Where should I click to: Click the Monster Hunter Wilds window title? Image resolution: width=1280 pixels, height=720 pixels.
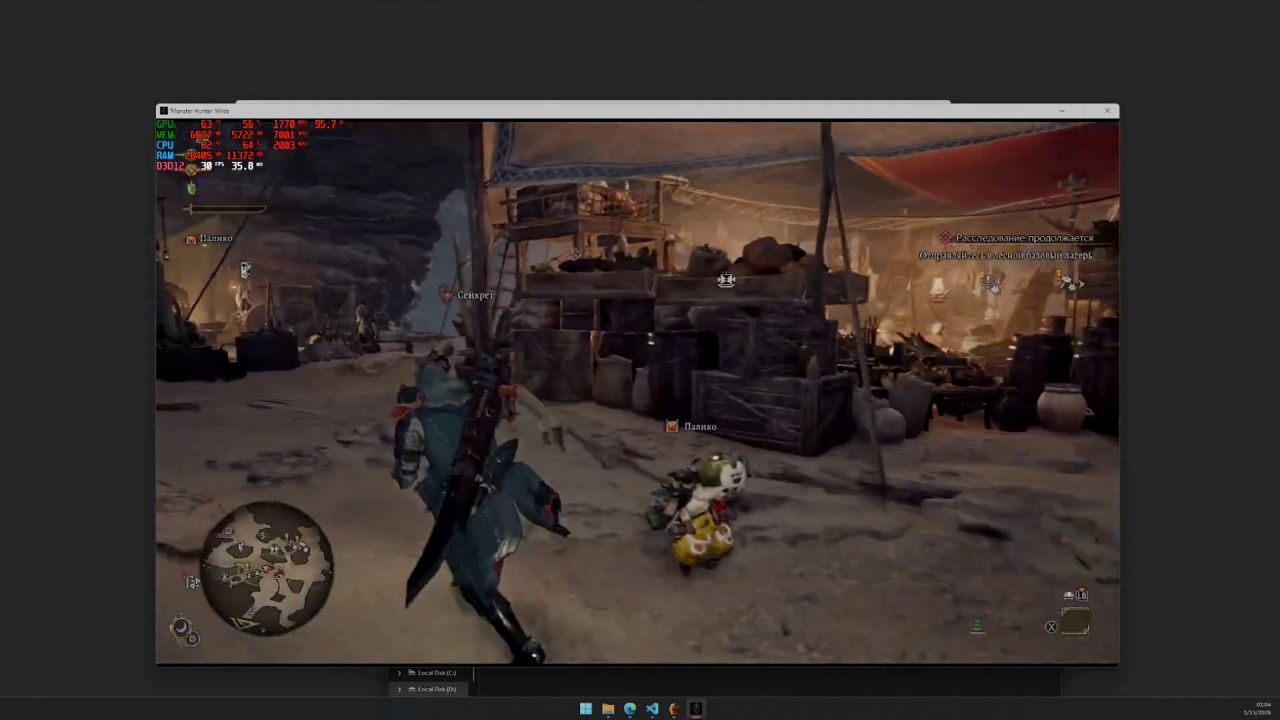[200, 111]
